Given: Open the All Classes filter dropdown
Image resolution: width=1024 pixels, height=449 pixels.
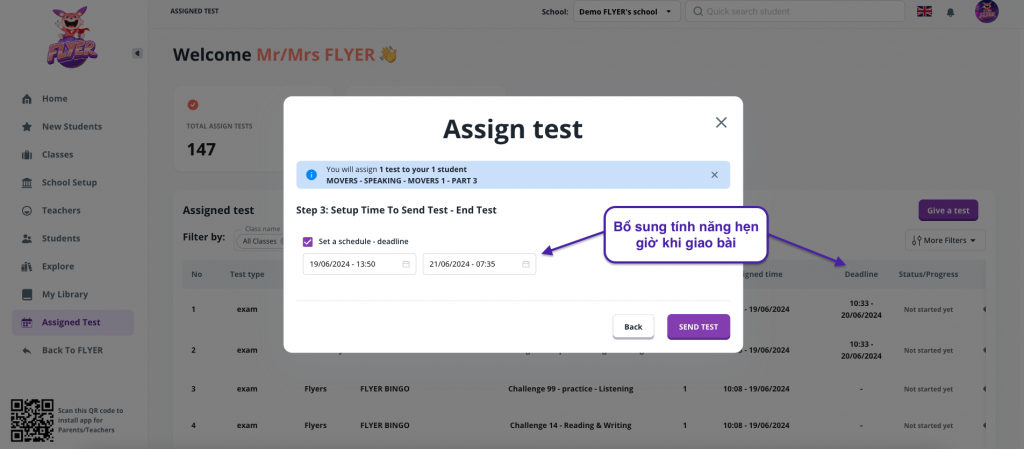Looking at the screenshot, I should (260, 241).
